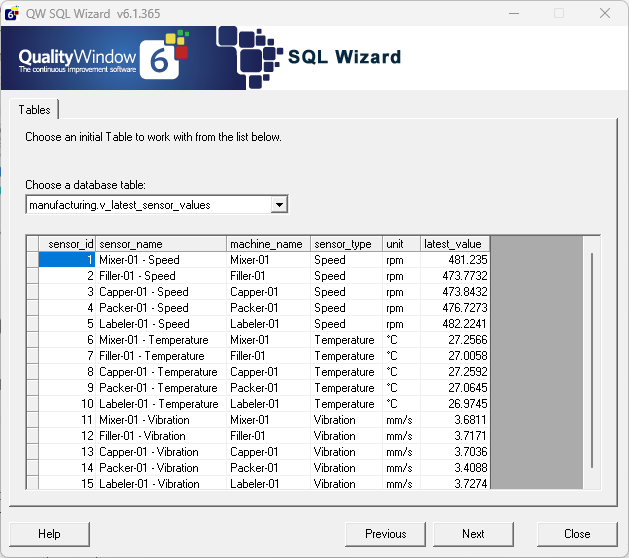This screenshot has height=558, width=629.
Task: Click Temperature sensor type in row 9
Action: coord(346,388)
